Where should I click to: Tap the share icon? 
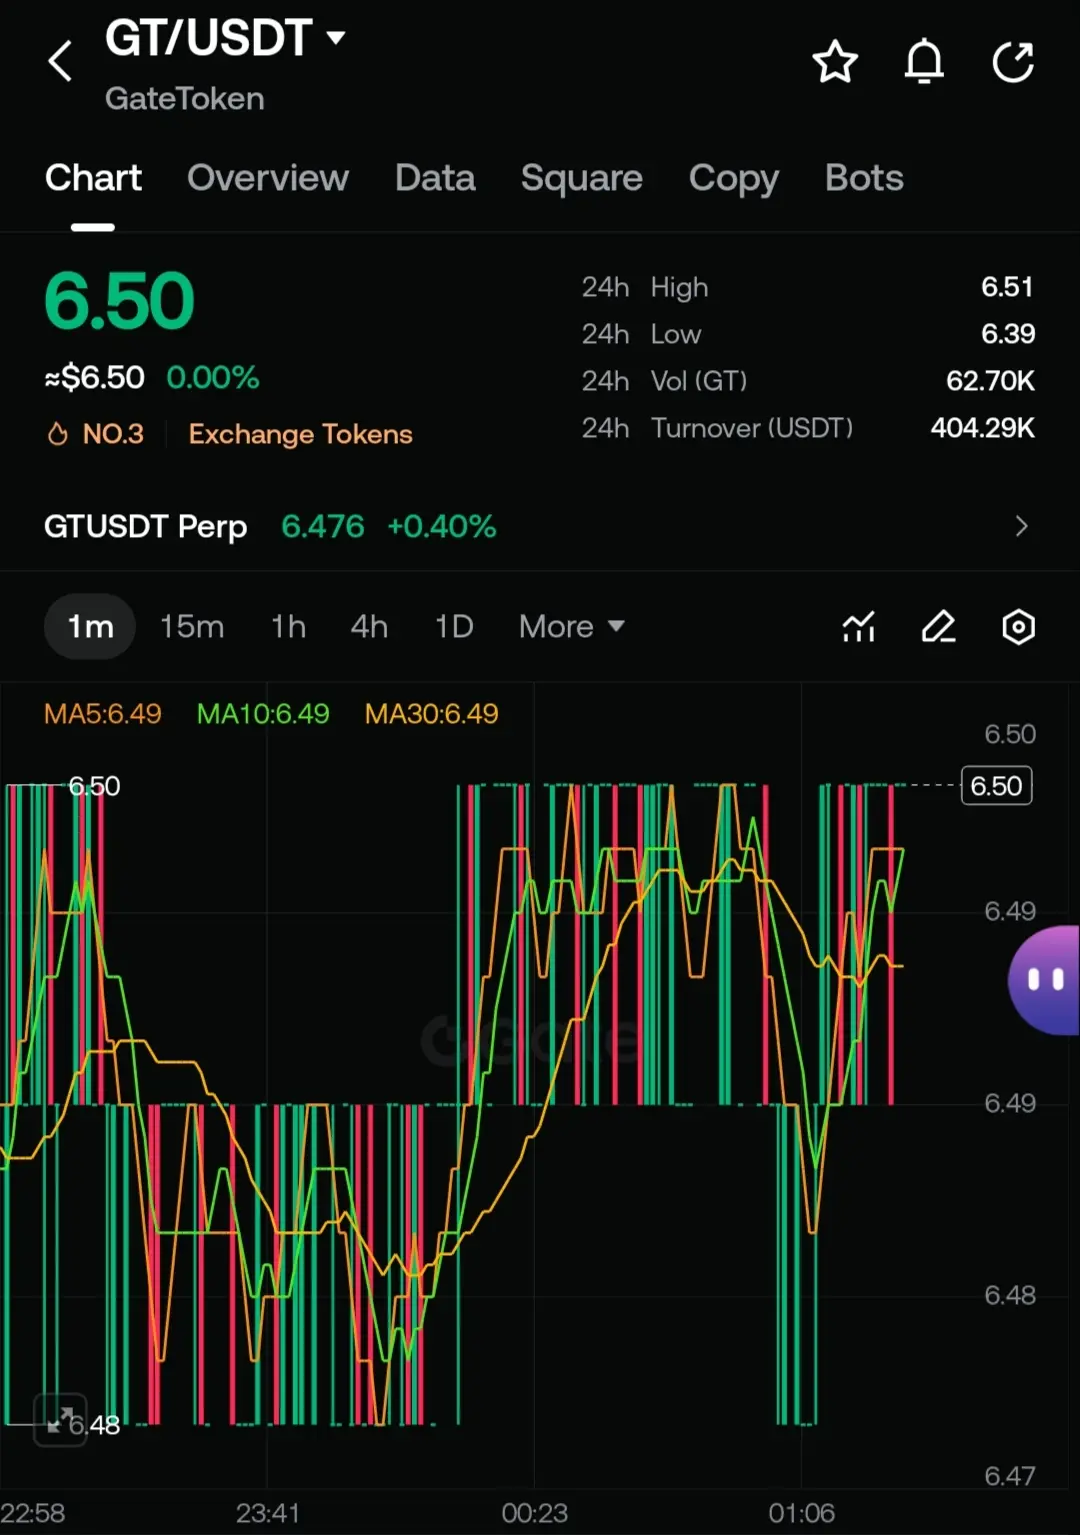(1013, 62)
